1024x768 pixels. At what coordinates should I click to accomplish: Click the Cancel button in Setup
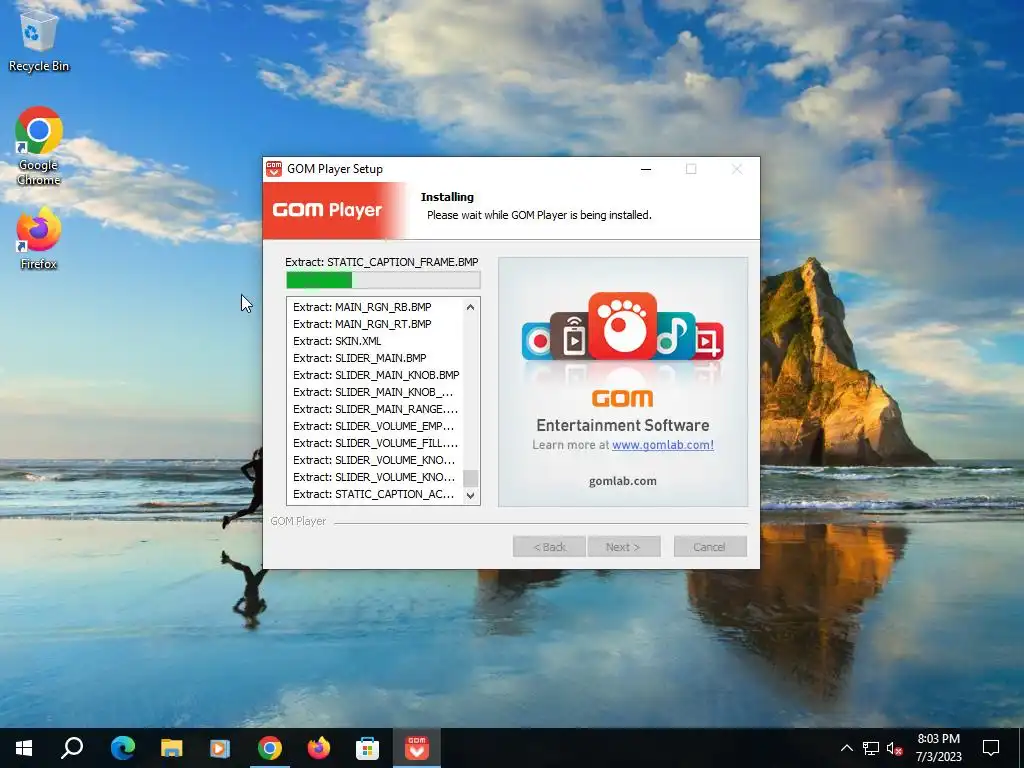[x=710, y=547]
